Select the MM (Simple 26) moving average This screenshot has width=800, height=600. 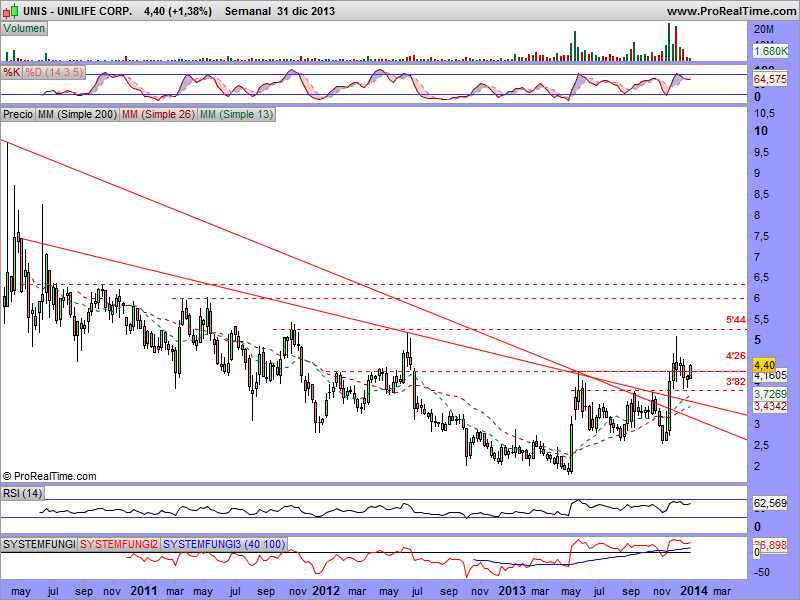coord(157,115)
